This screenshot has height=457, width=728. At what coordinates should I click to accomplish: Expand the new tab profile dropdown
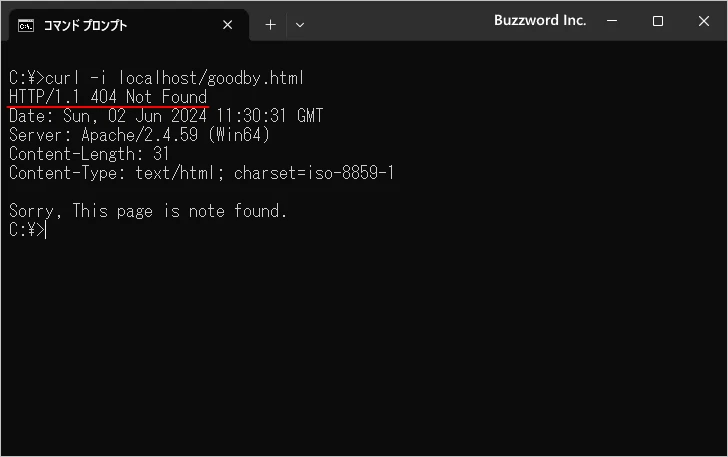300,25
